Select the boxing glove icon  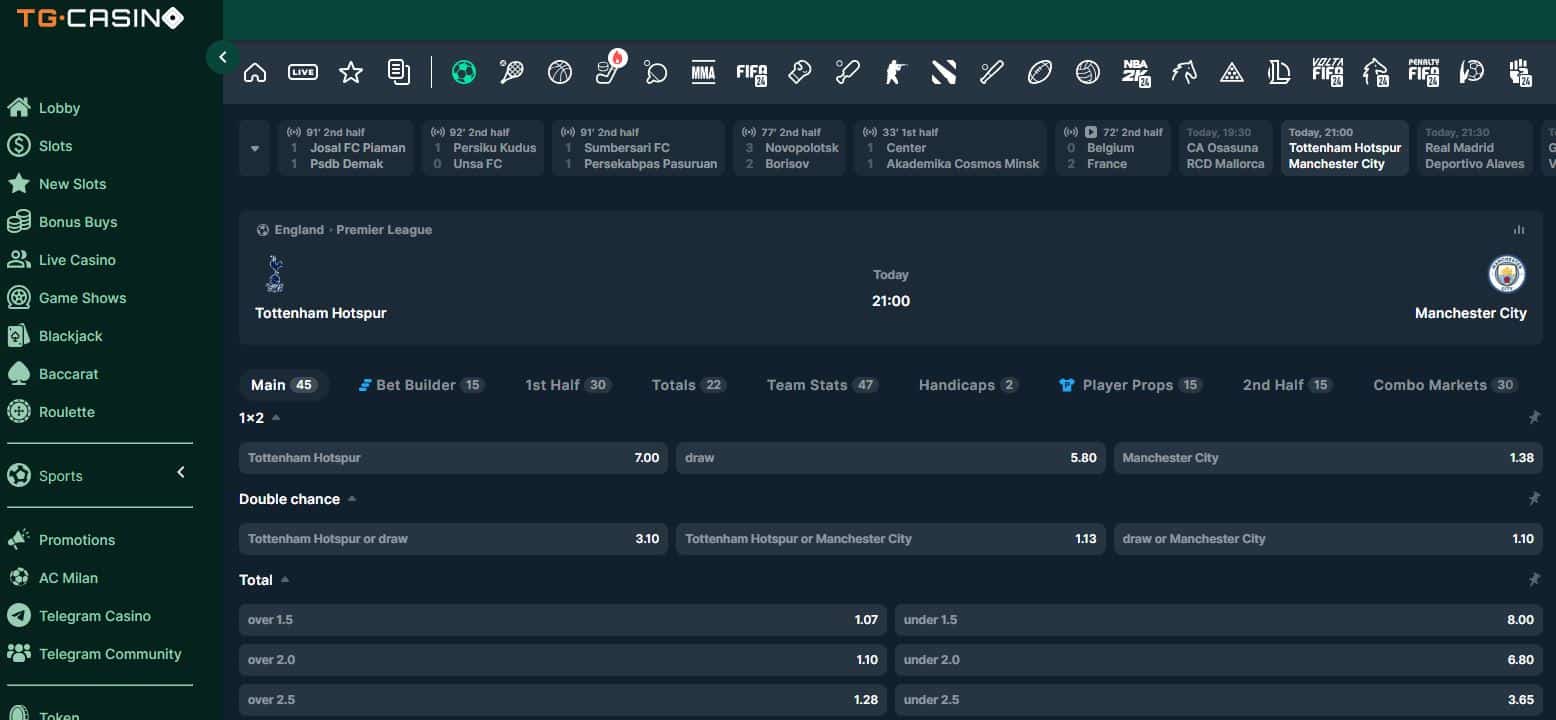pyautogui.click(x=799, y=72)
